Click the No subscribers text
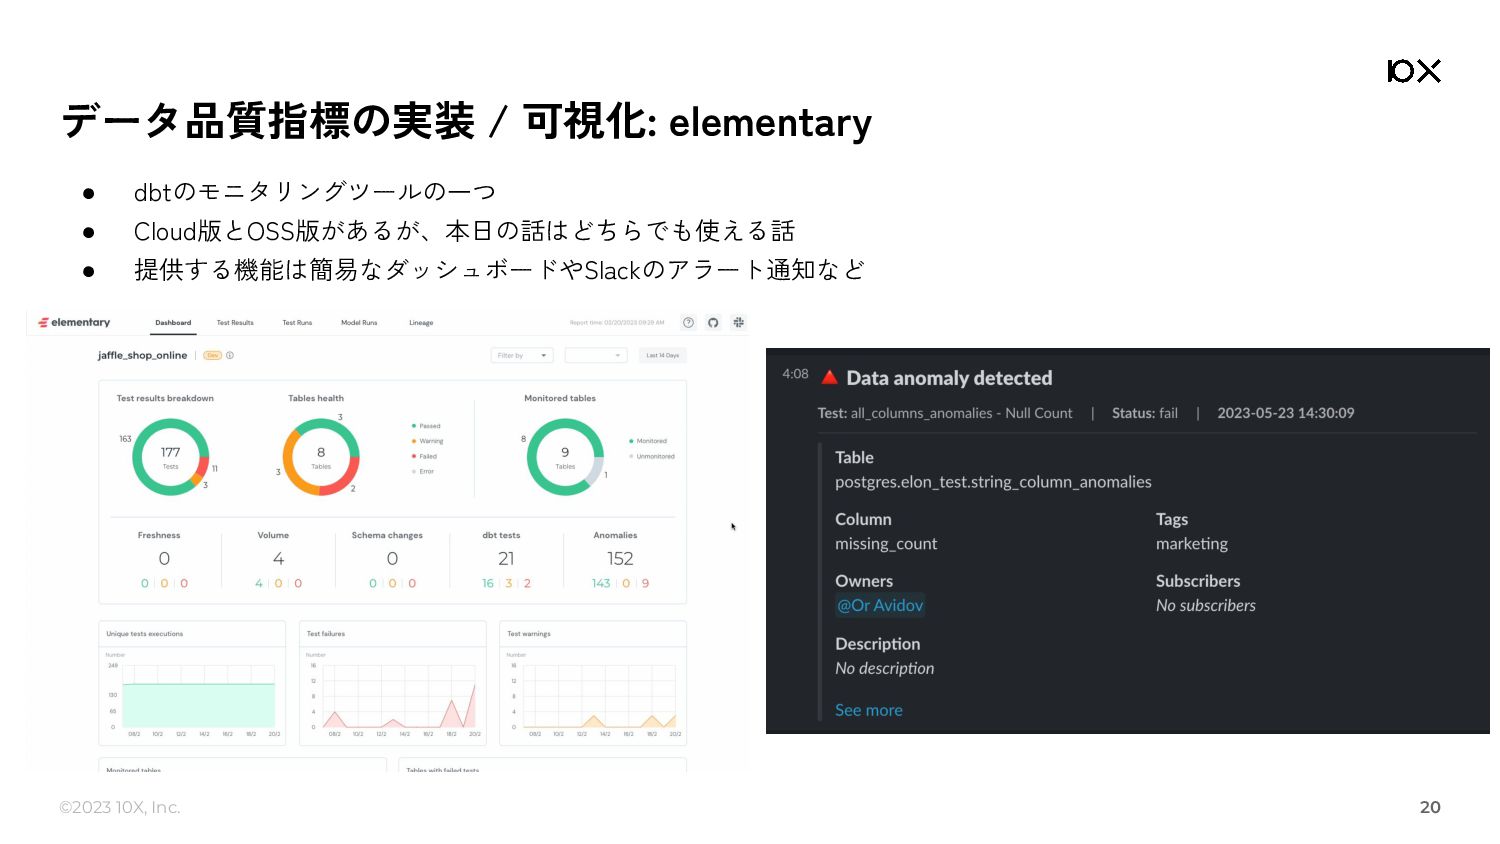1500x844 pixels. coord(1206,605)
